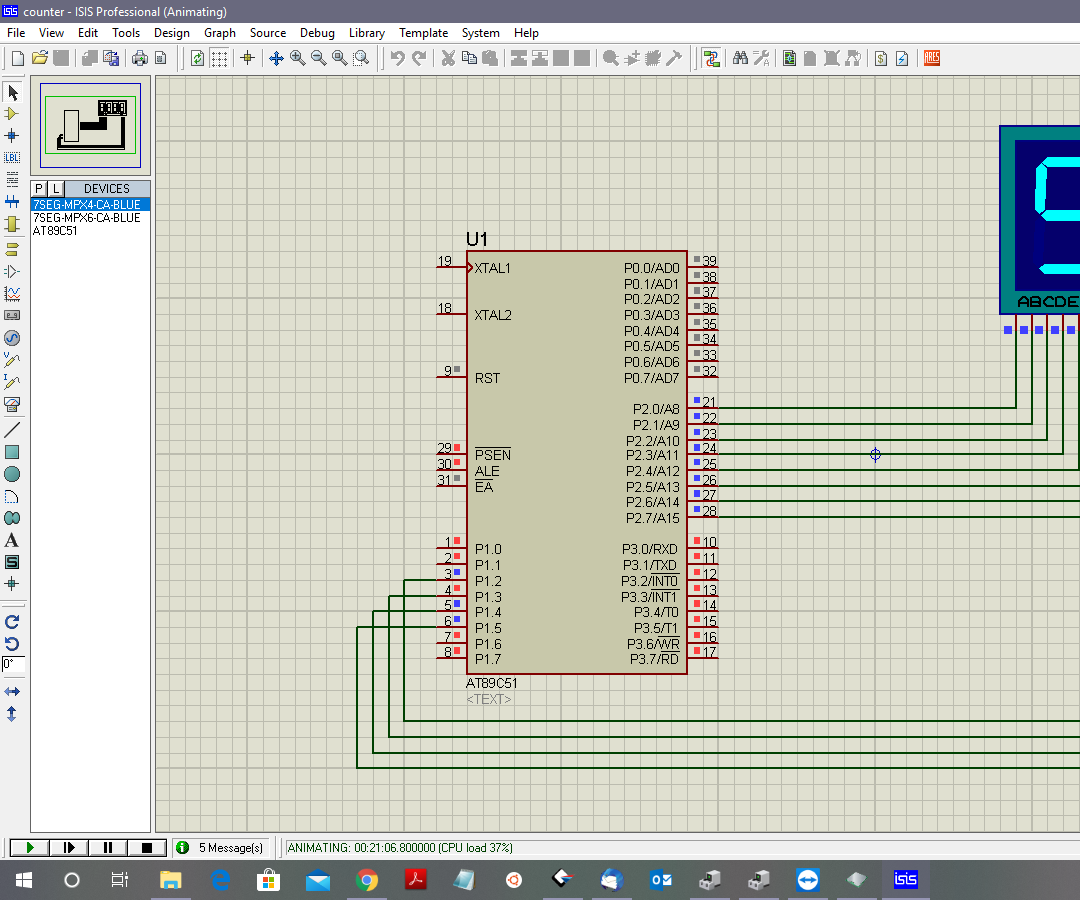Toggle the grid display
This screenshot has width=1080, height=900.
(x=219, y=59)
